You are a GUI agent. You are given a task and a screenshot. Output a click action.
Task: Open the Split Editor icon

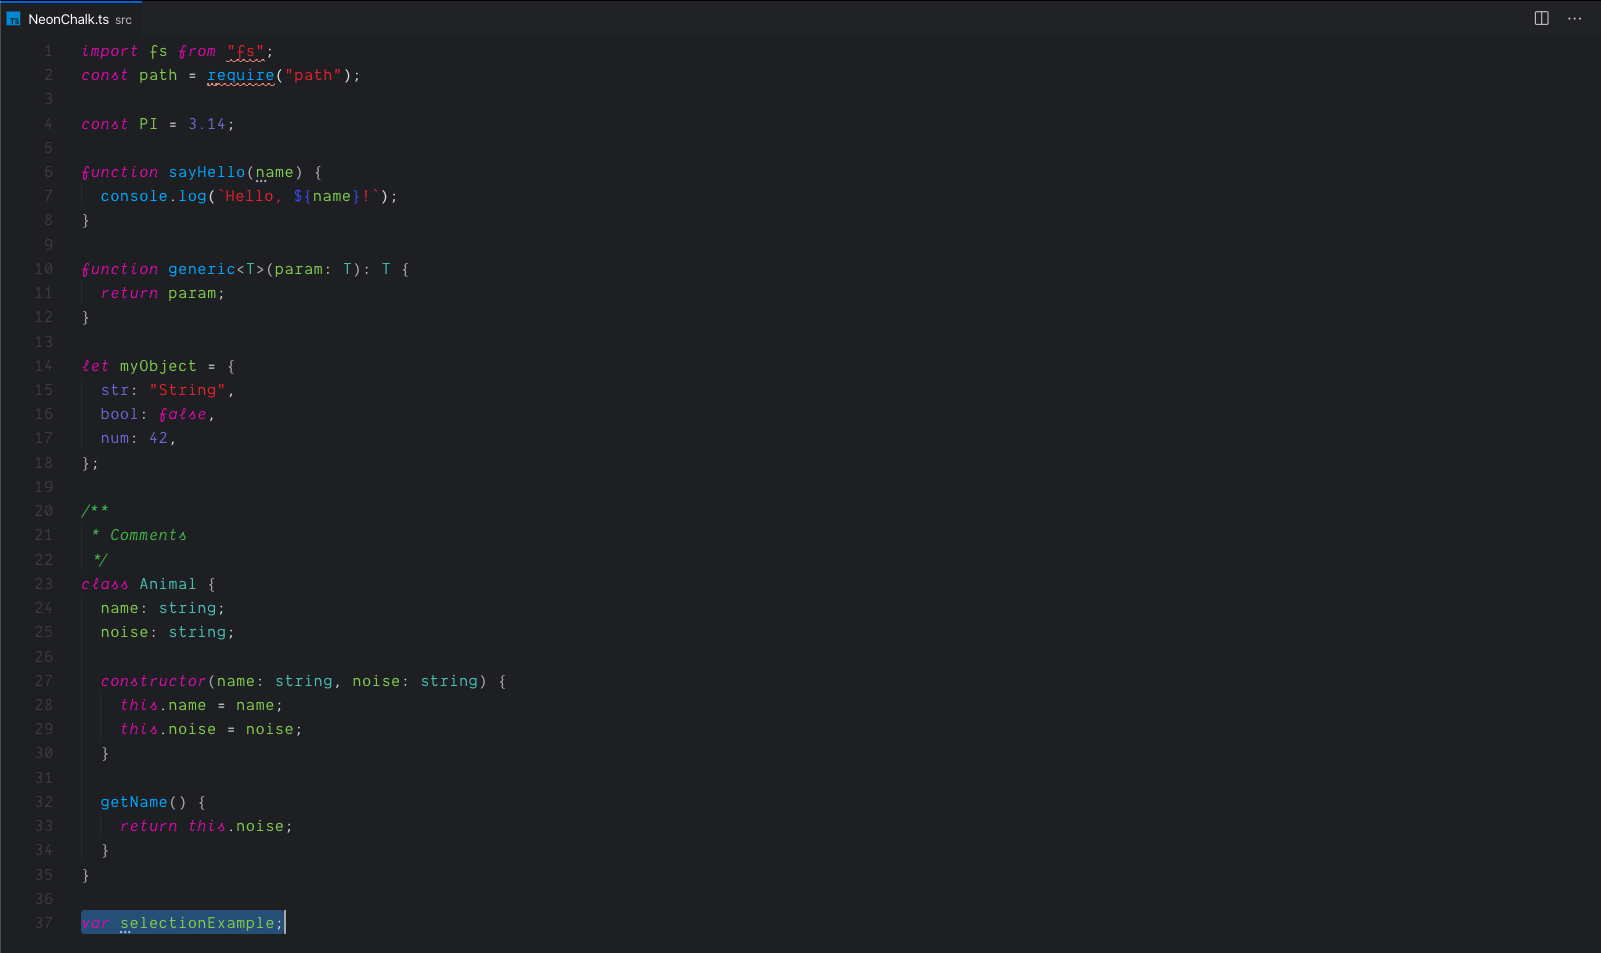[1541, 18]
